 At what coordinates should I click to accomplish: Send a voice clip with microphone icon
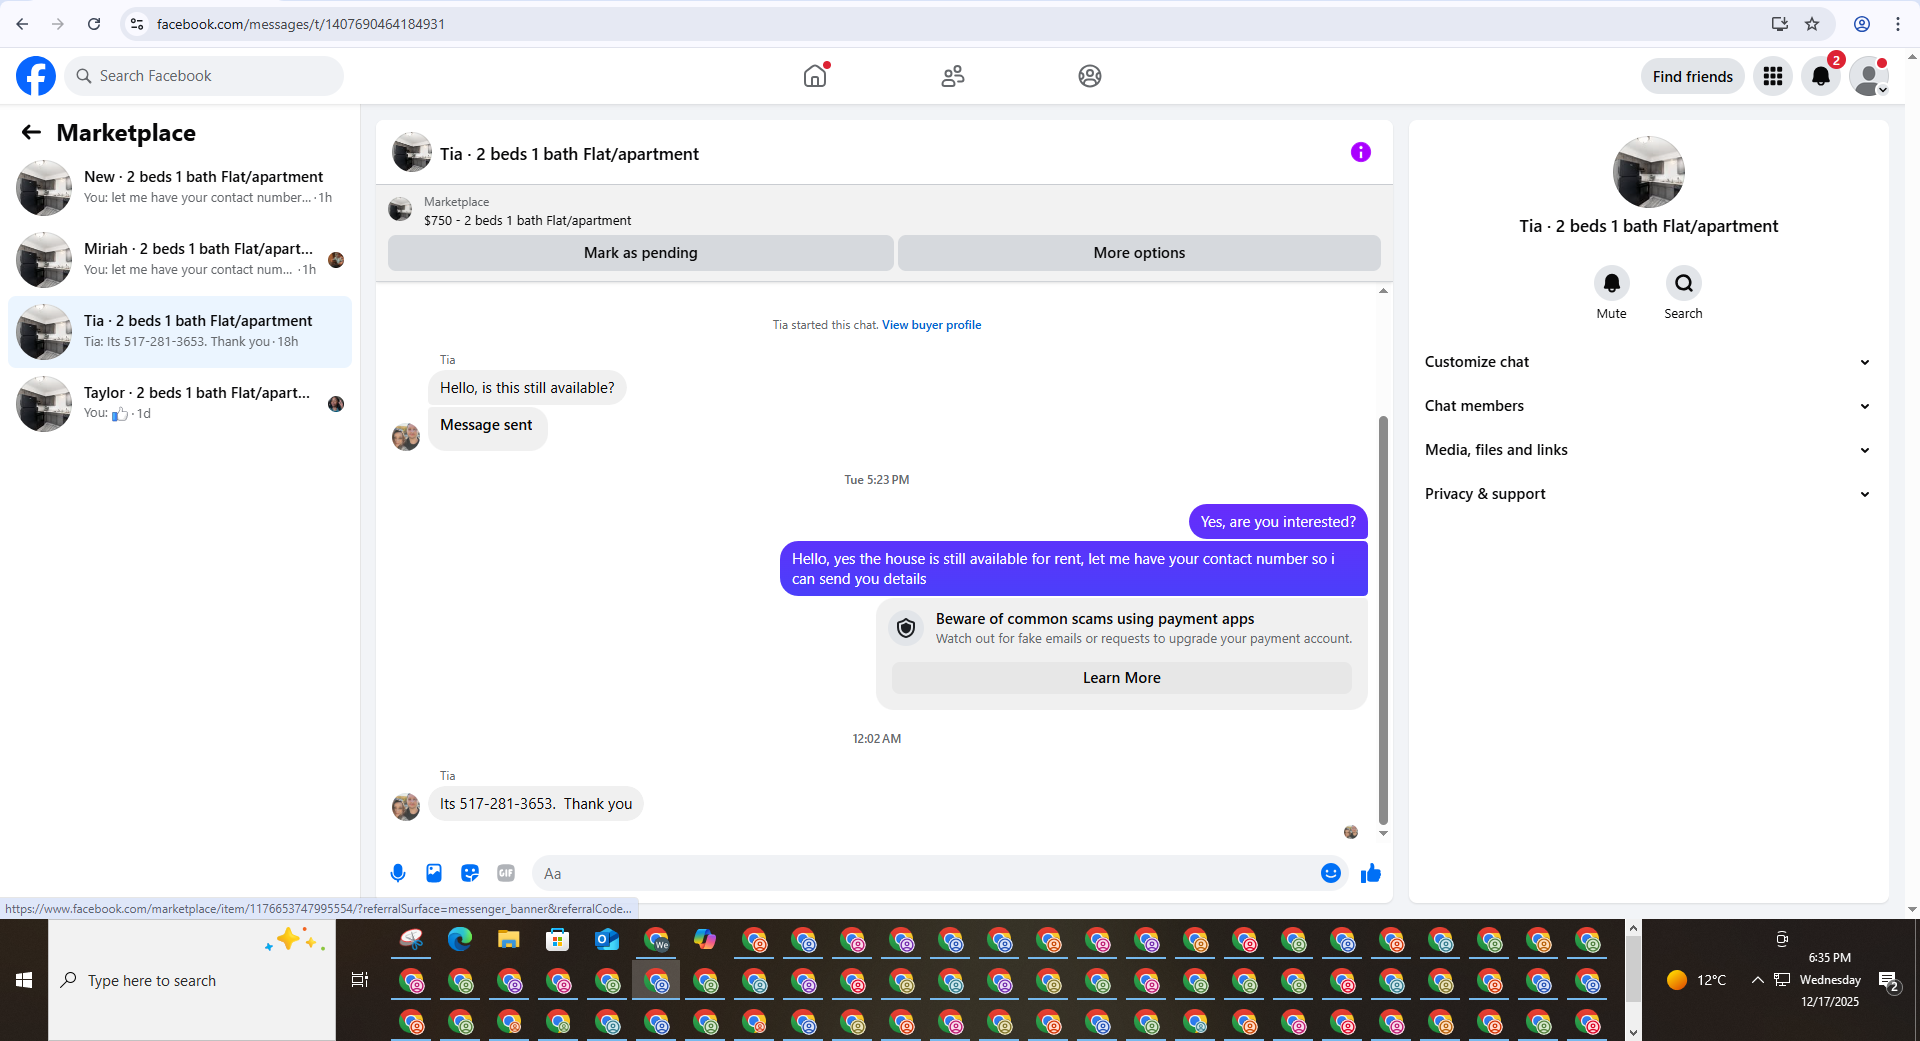(x=398, y=873)
